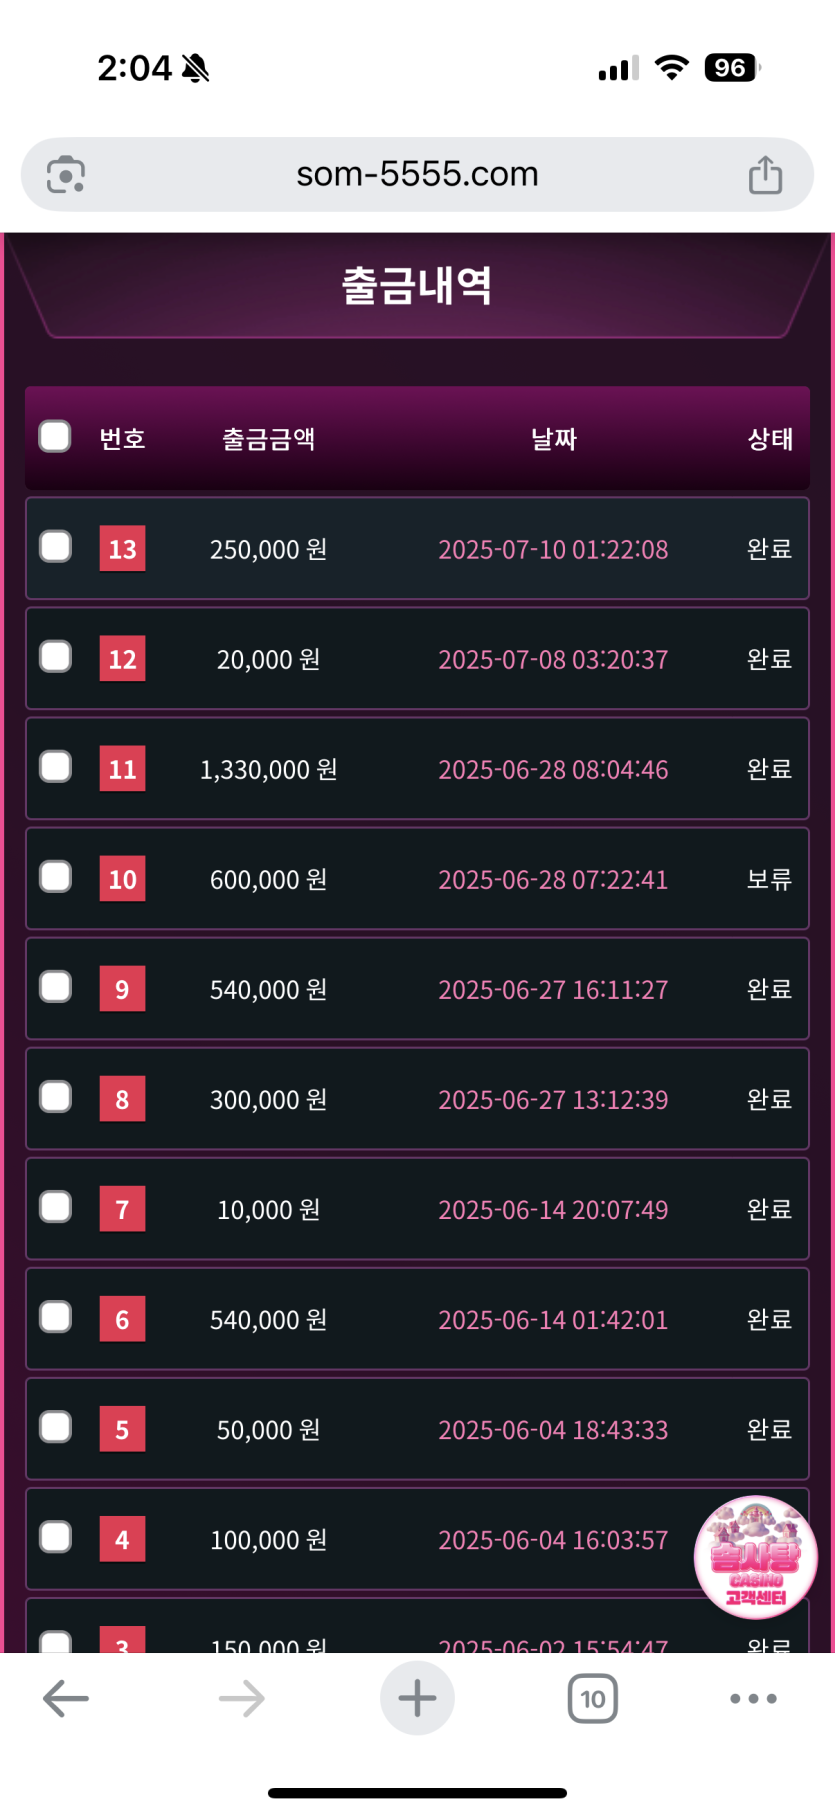Tap the date 2025-06-27 16:11:27
This screenshot has width=835, height=1815.
point(553,989)
